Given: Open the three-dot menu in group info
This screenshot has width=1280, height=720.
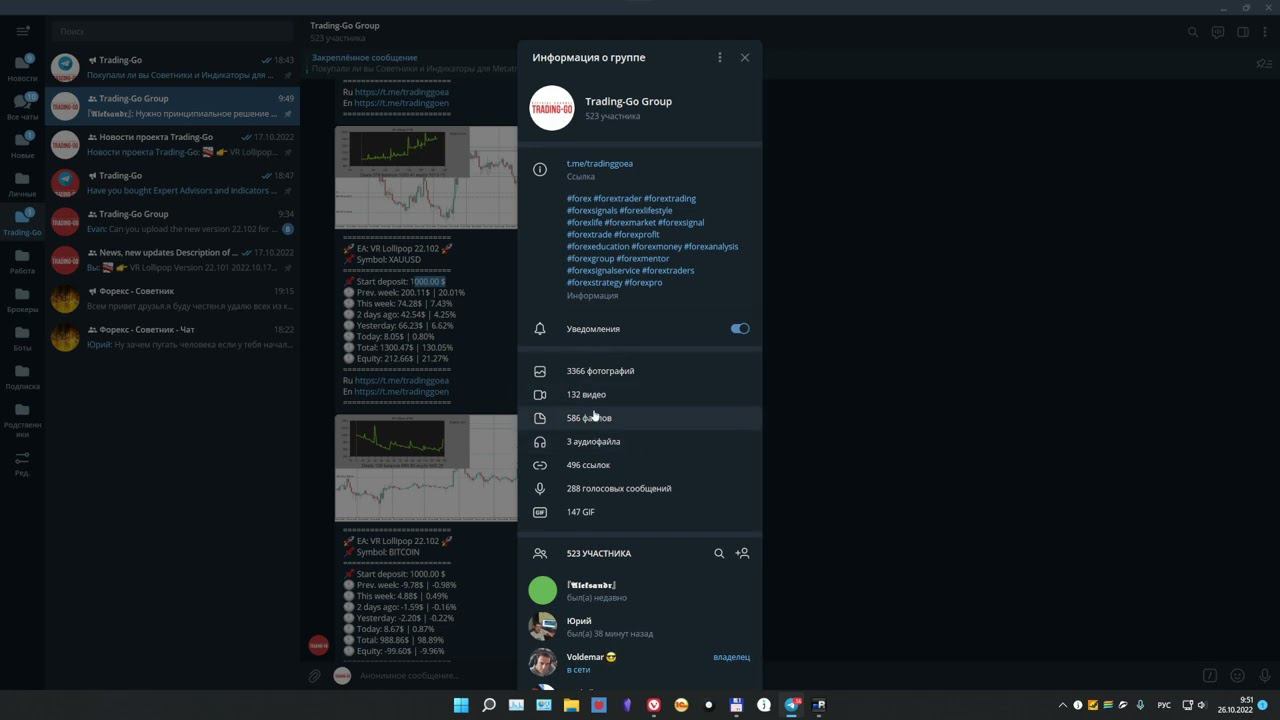Looking at the screenshot, I should tap(719, 57).
